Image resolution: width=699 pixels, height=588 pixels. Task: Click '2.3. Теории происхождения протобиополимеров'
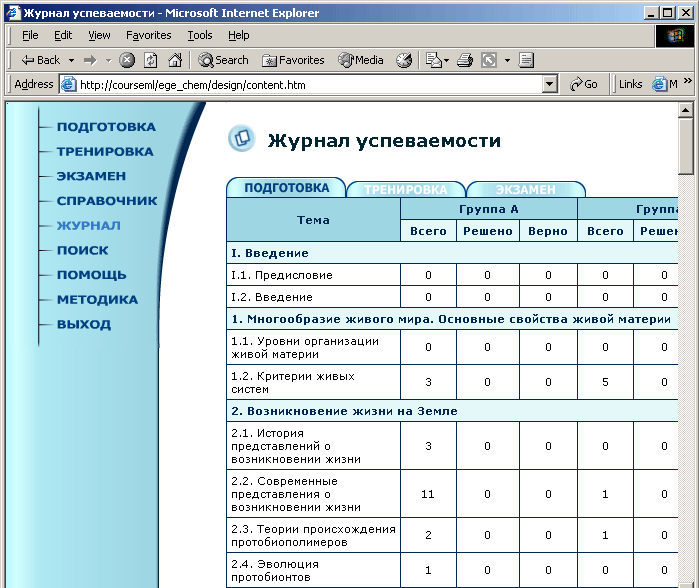313,536
